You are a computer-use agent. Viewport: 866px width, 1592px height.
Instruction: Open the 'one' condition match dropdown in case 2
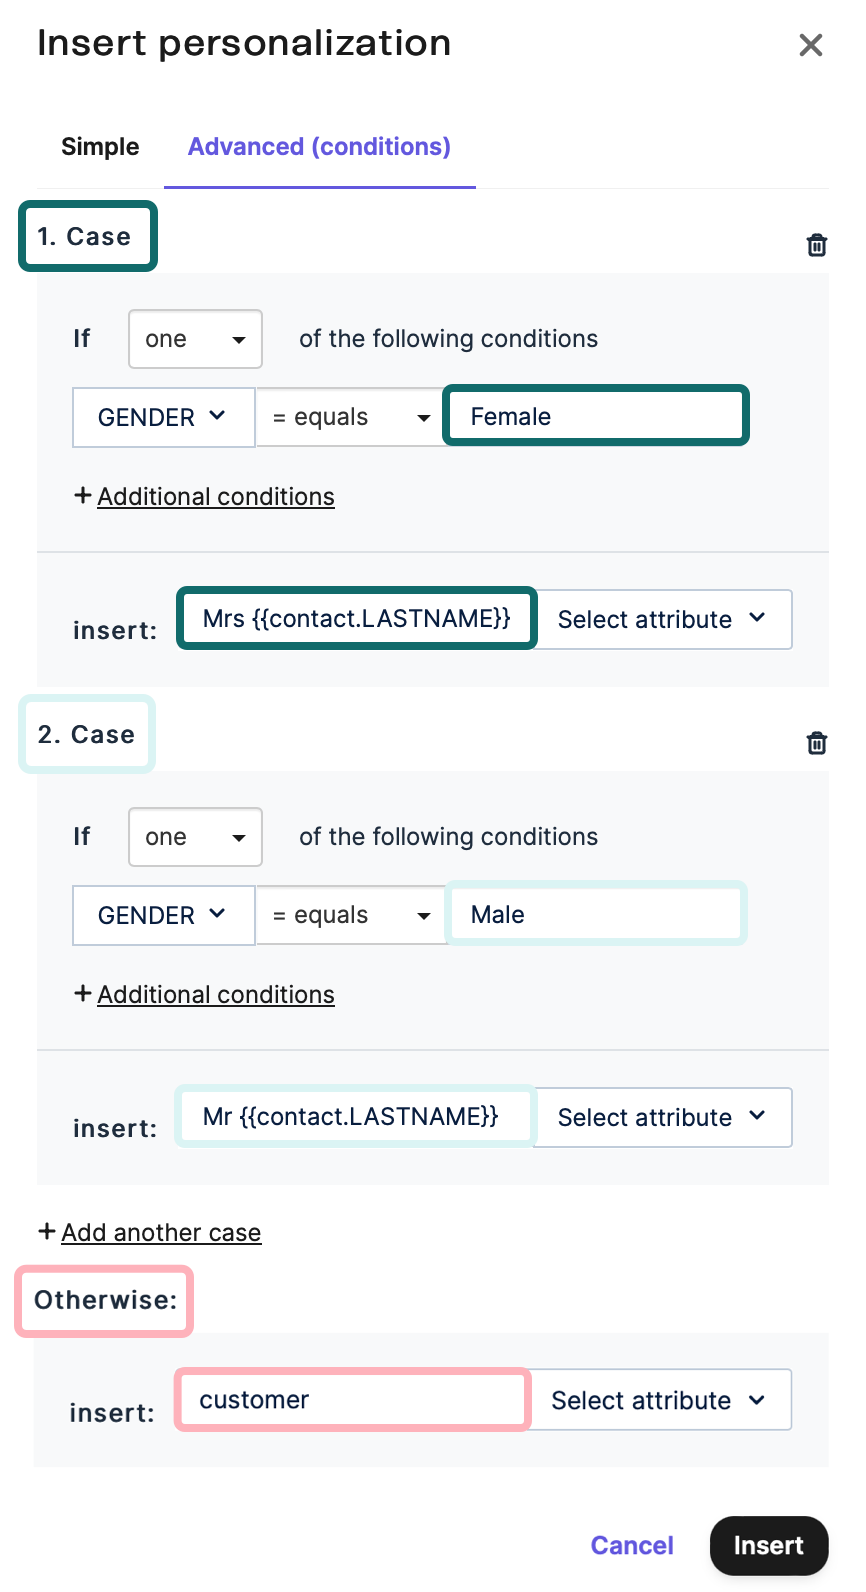(194, 837)
